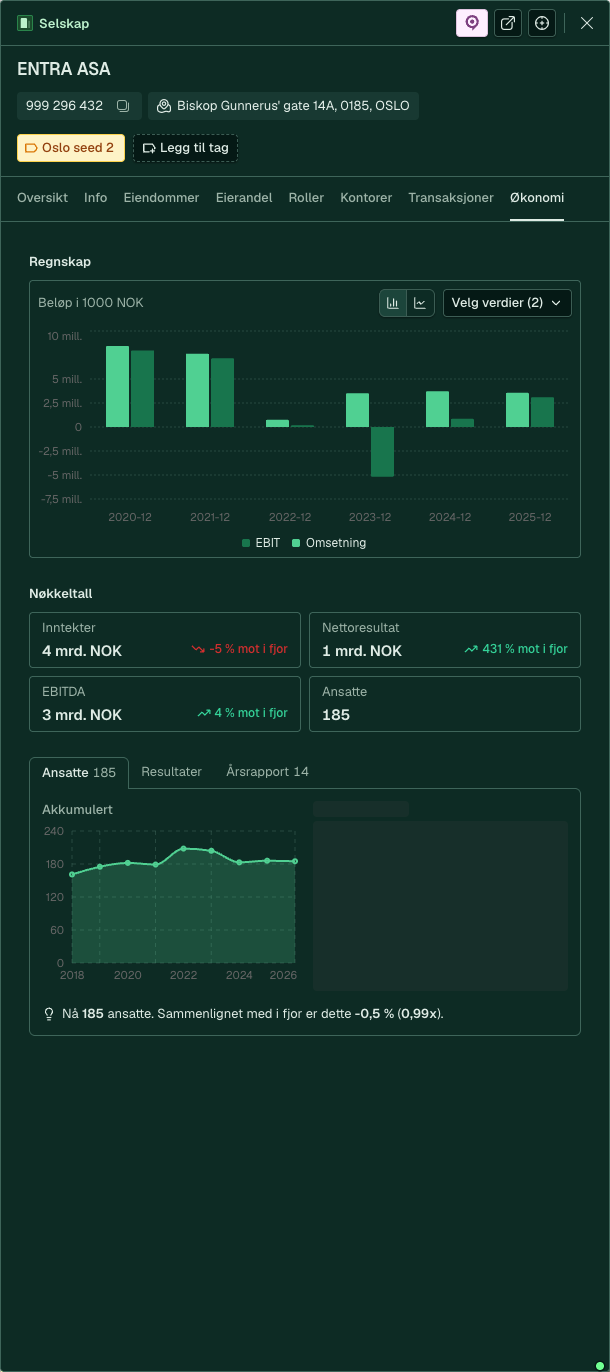
Task: Switch chart to line chart view
Action: pyautogui.click(x=421, y=302)
